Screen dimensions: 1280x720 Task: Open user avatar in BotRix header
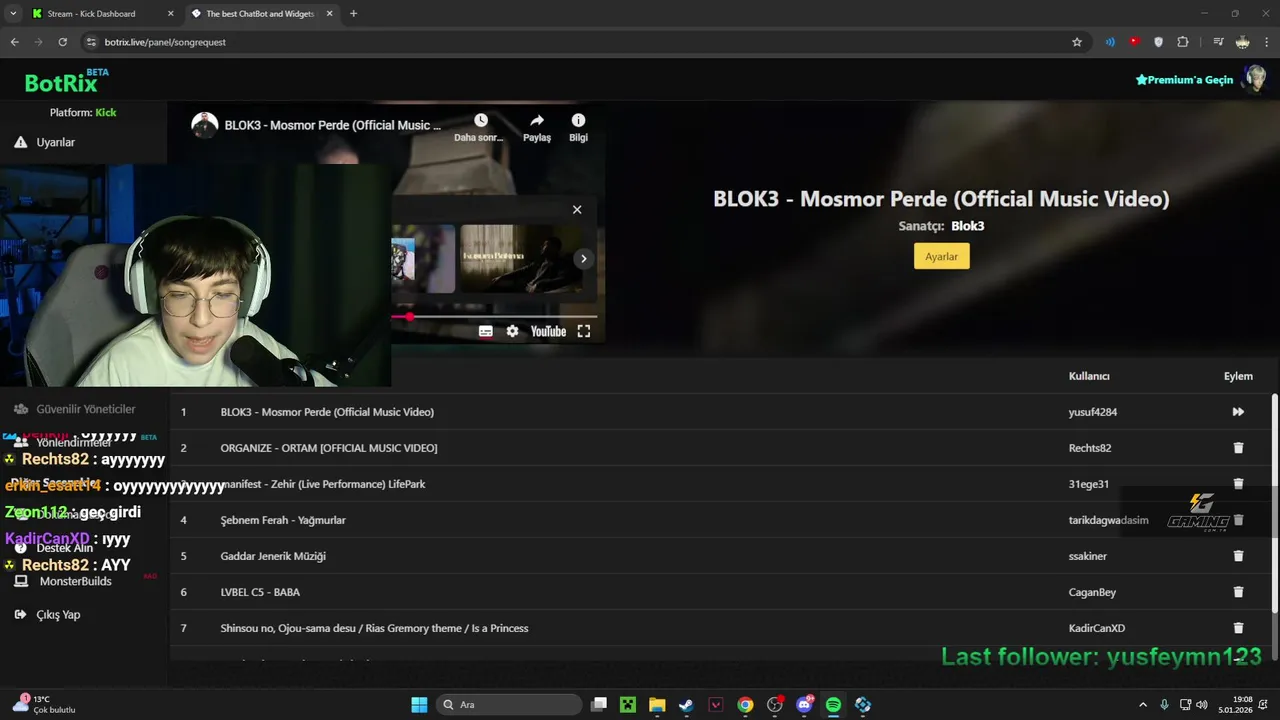tap(1254, 79)
